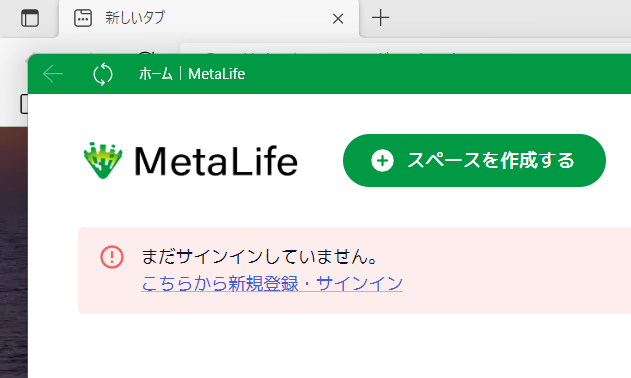Click the red warning exclamation icon

112,257
